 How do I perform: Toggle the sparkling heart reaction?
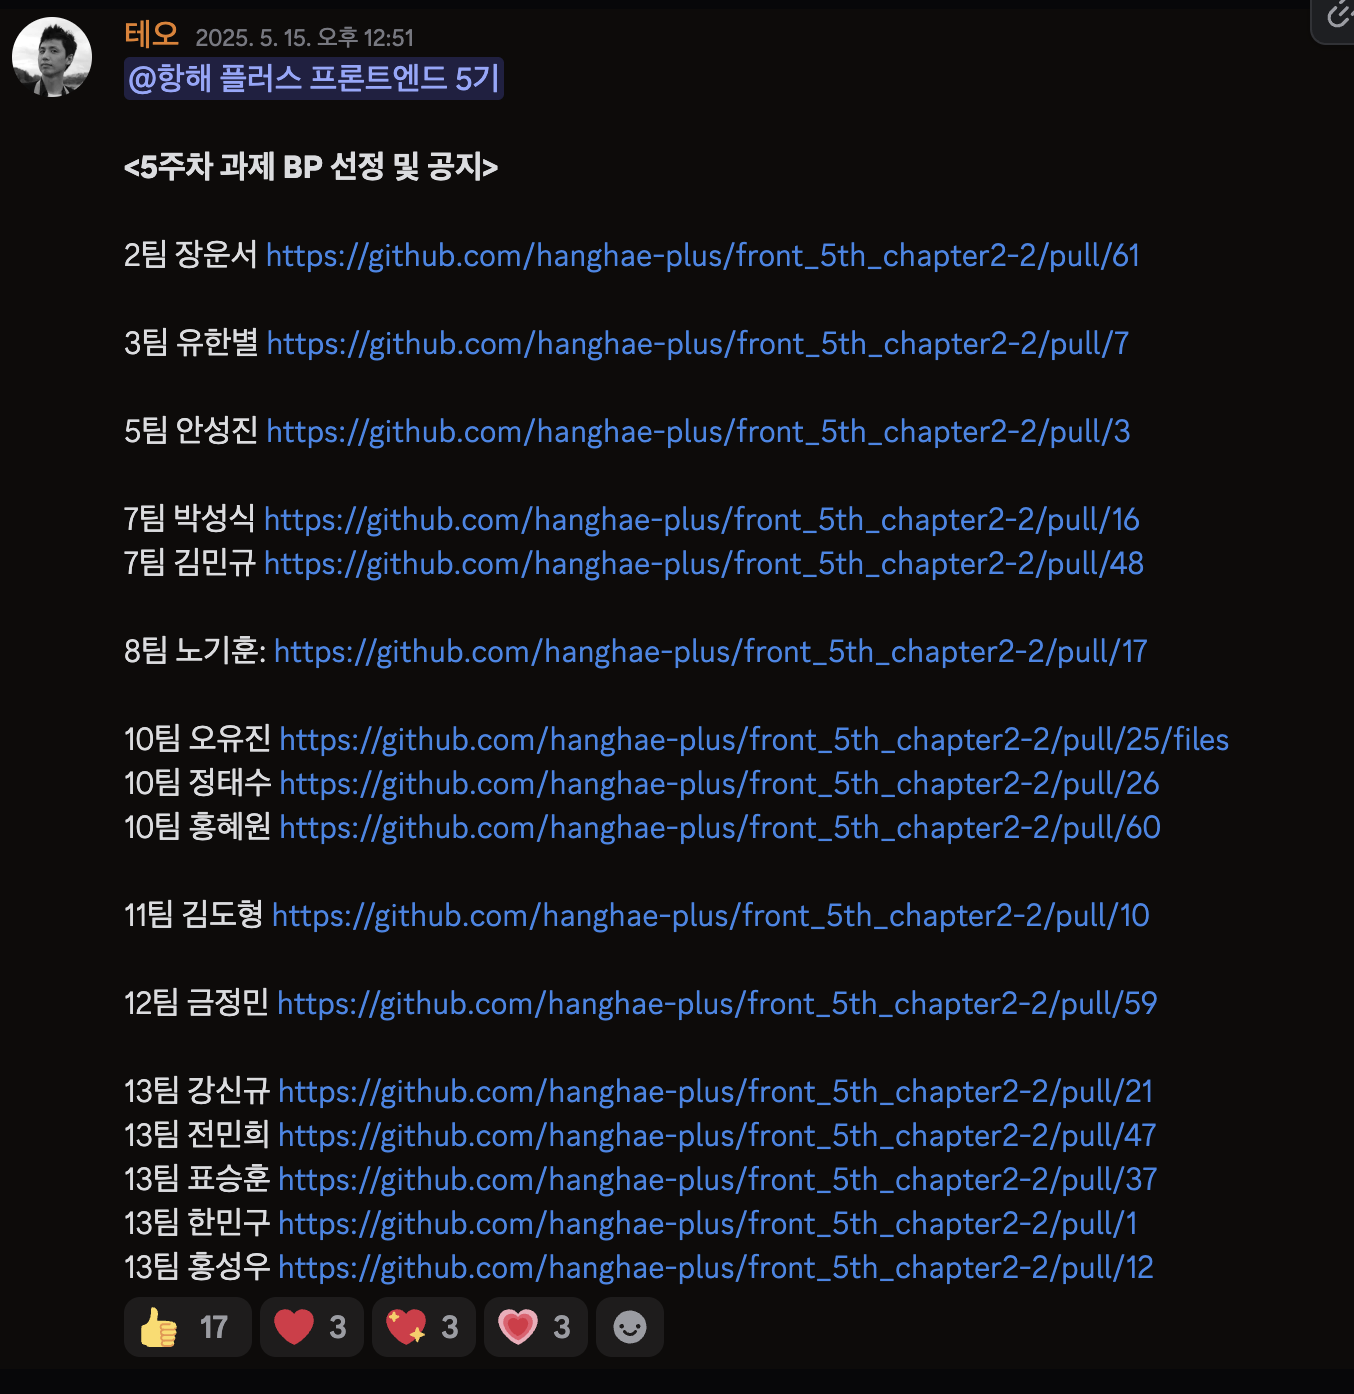click(423, 1327)
